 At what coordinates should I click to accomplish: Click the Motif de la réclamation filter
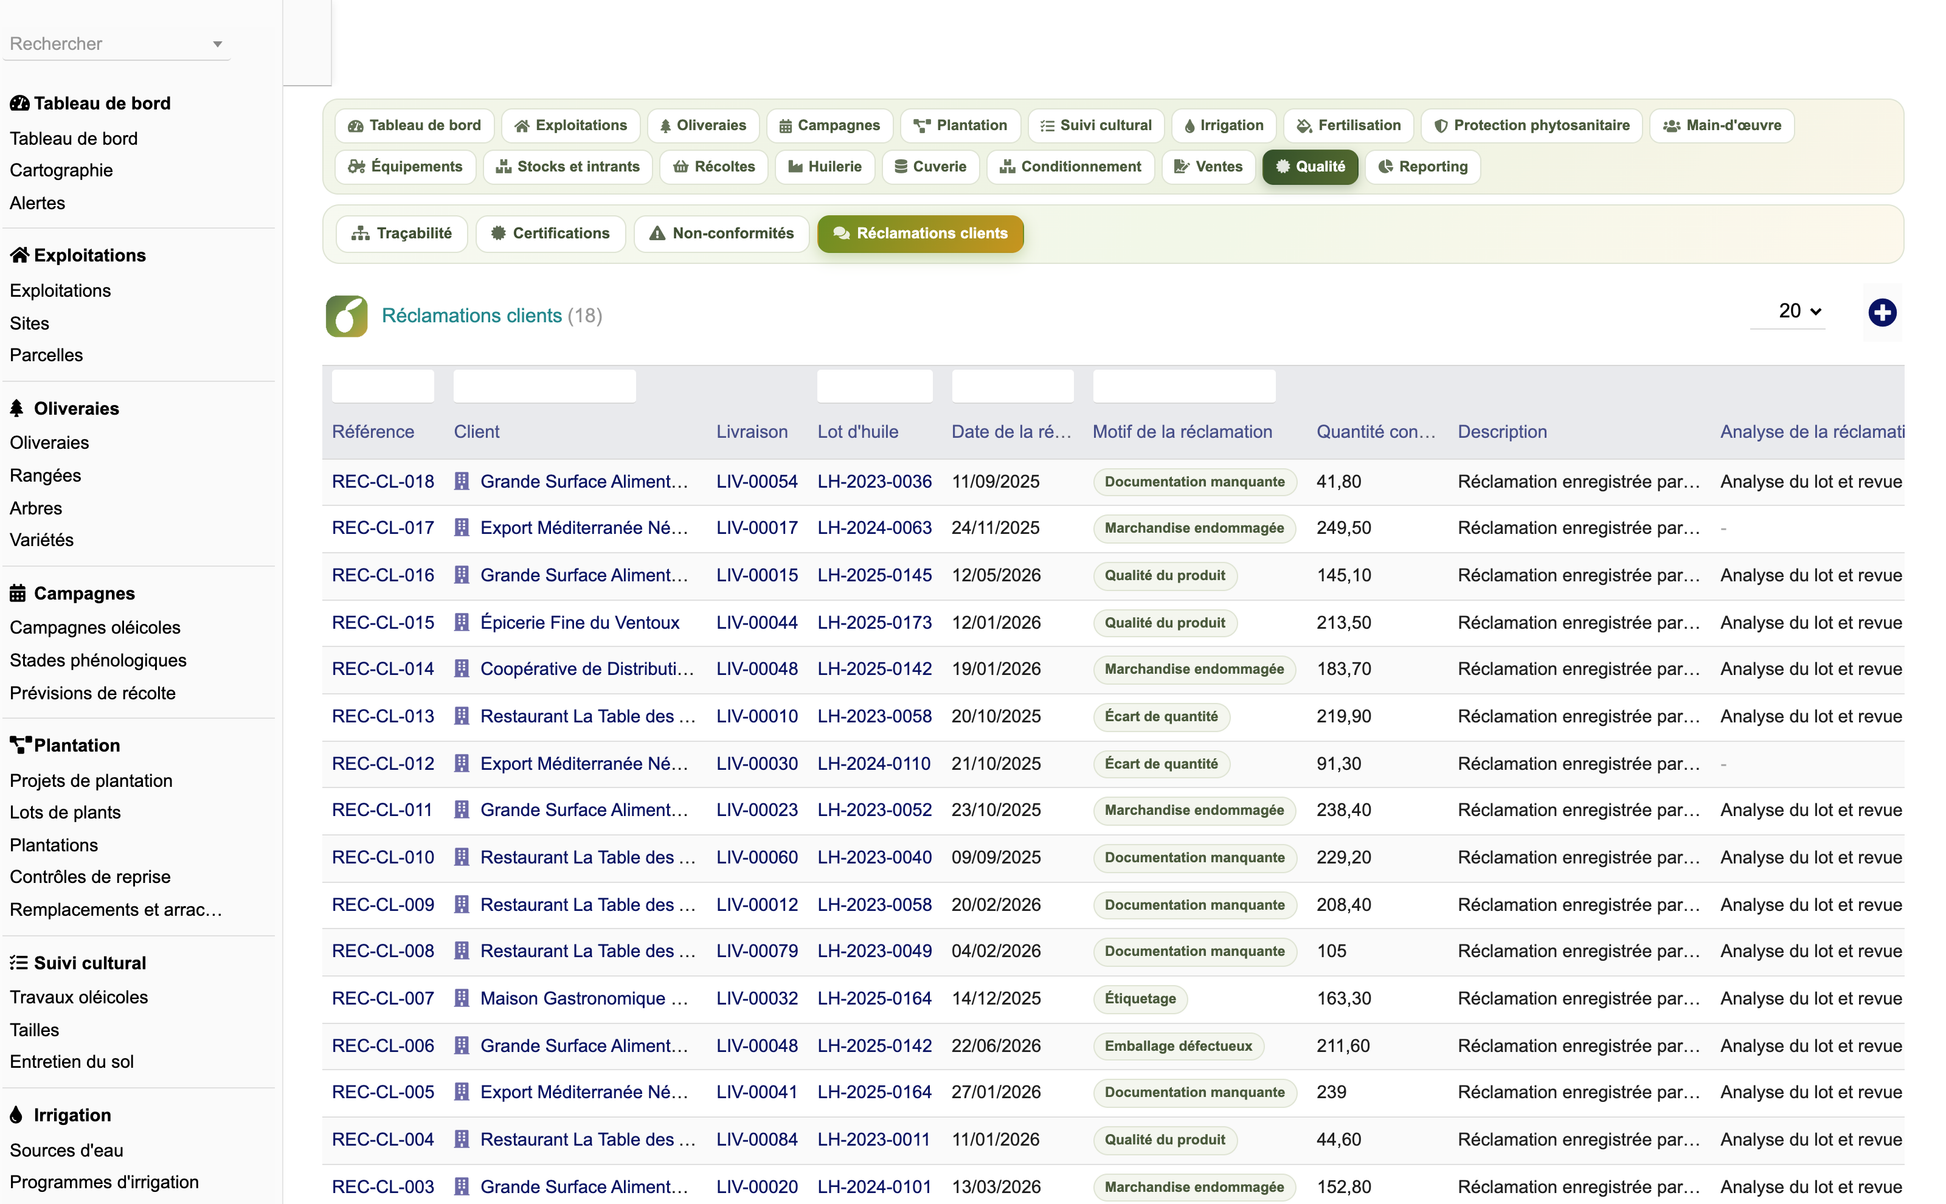click(1184, 386)
